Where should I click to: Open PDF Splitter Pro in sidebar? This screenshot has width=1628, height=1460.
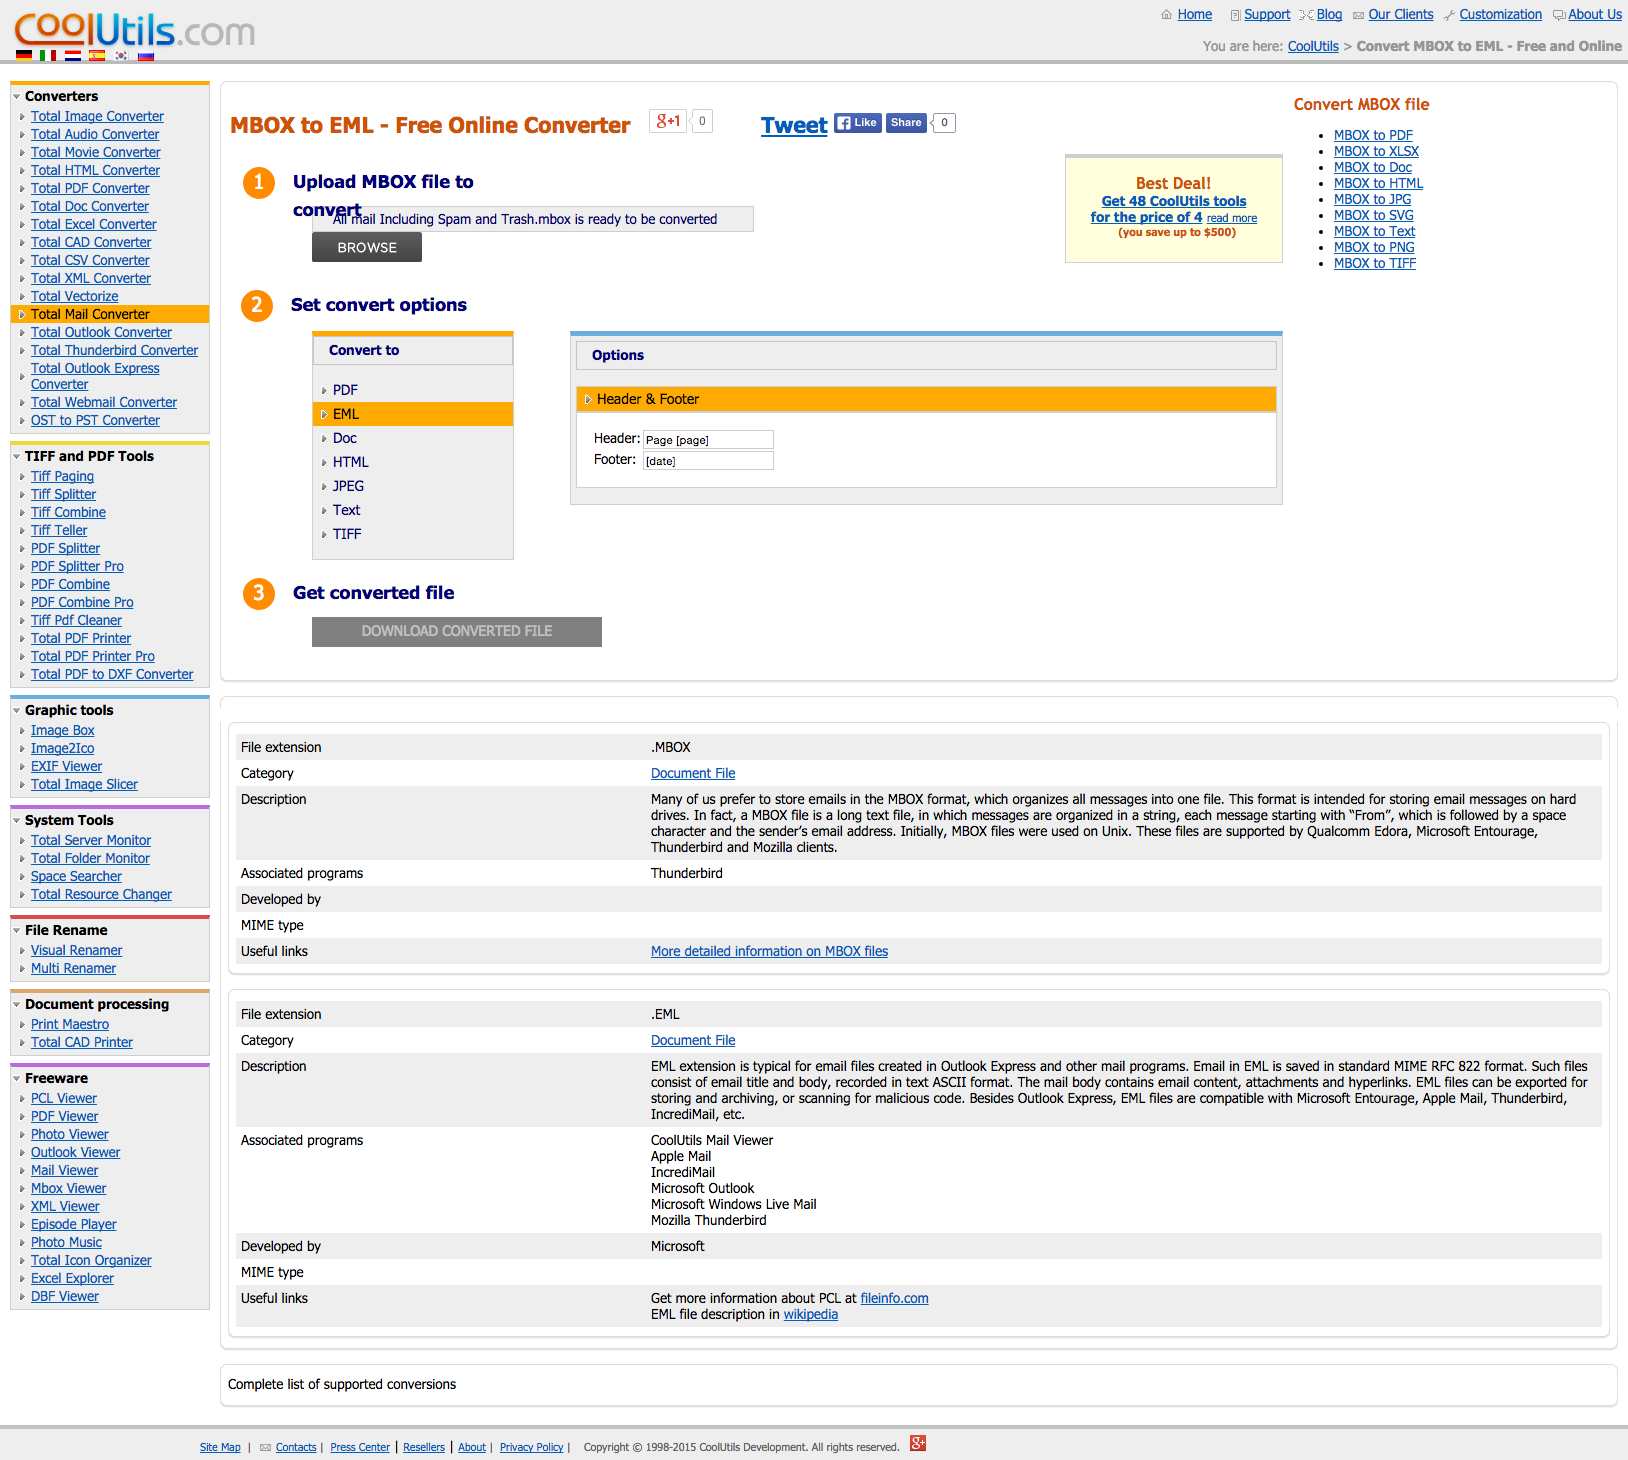pos(77,566)
